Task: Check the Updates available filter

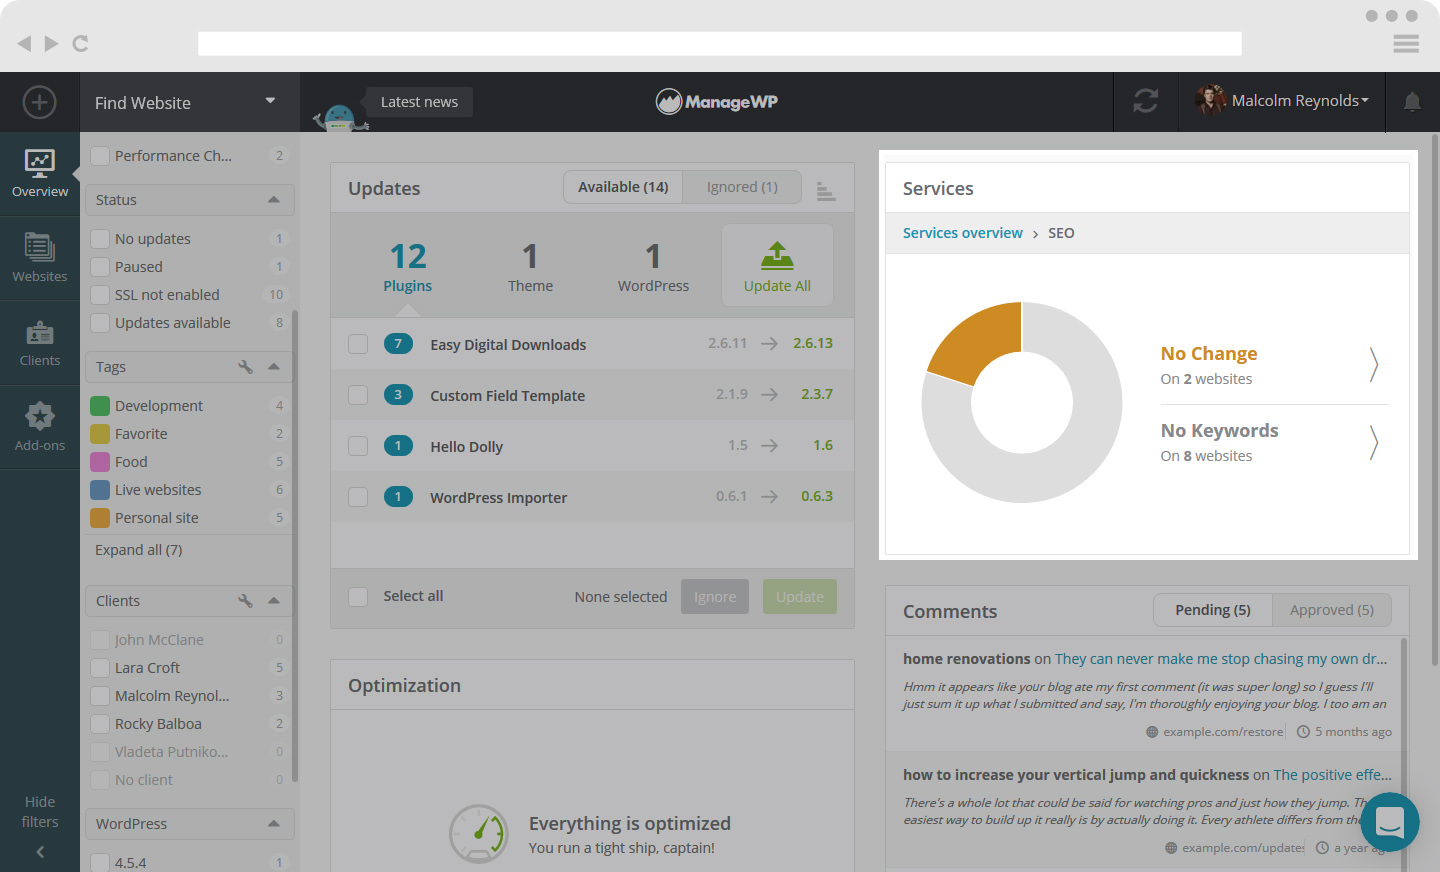Action: tap(100, 323)
